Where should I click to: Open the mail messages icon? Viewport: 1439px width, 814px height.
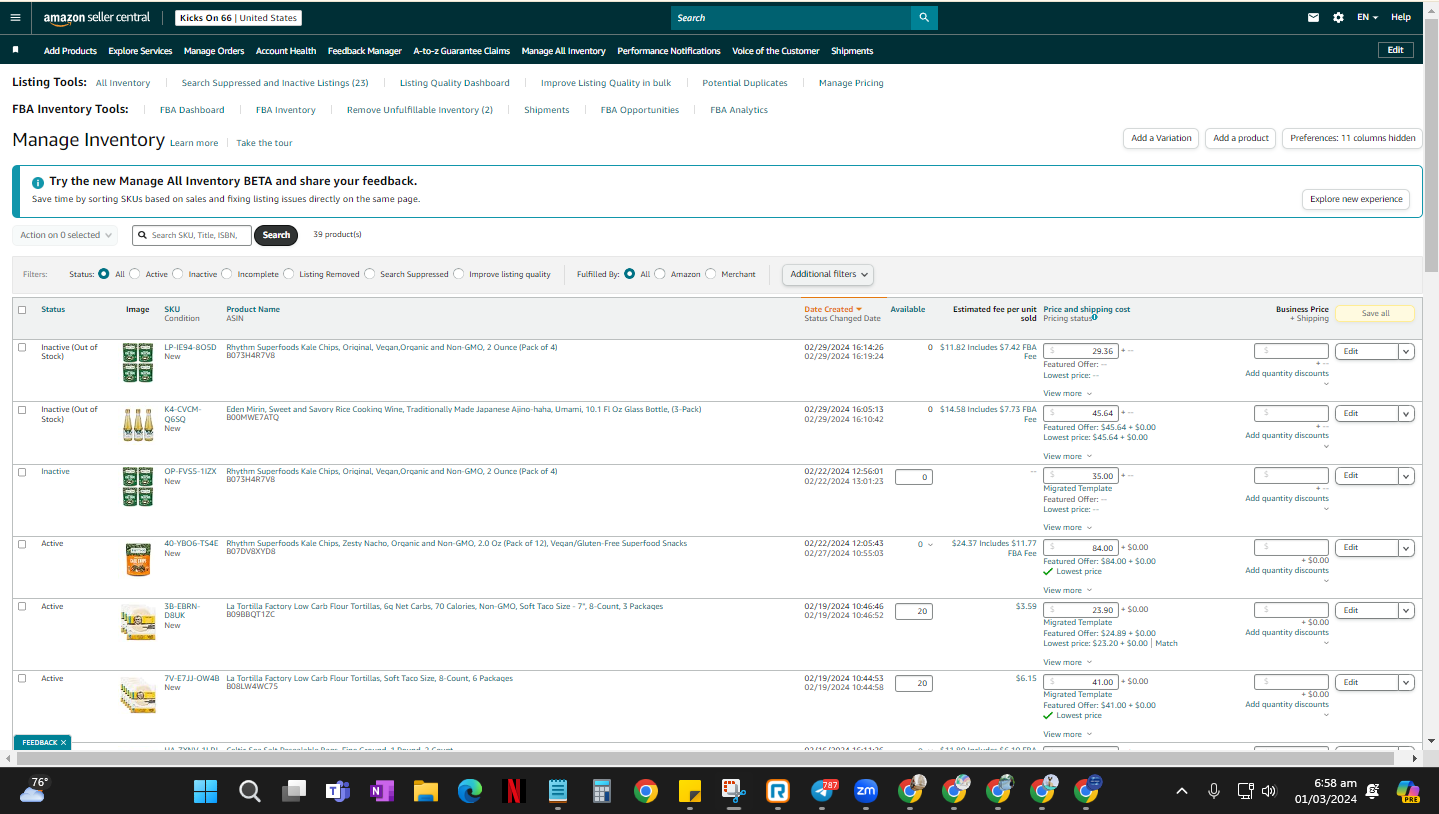click(1314, 17)
